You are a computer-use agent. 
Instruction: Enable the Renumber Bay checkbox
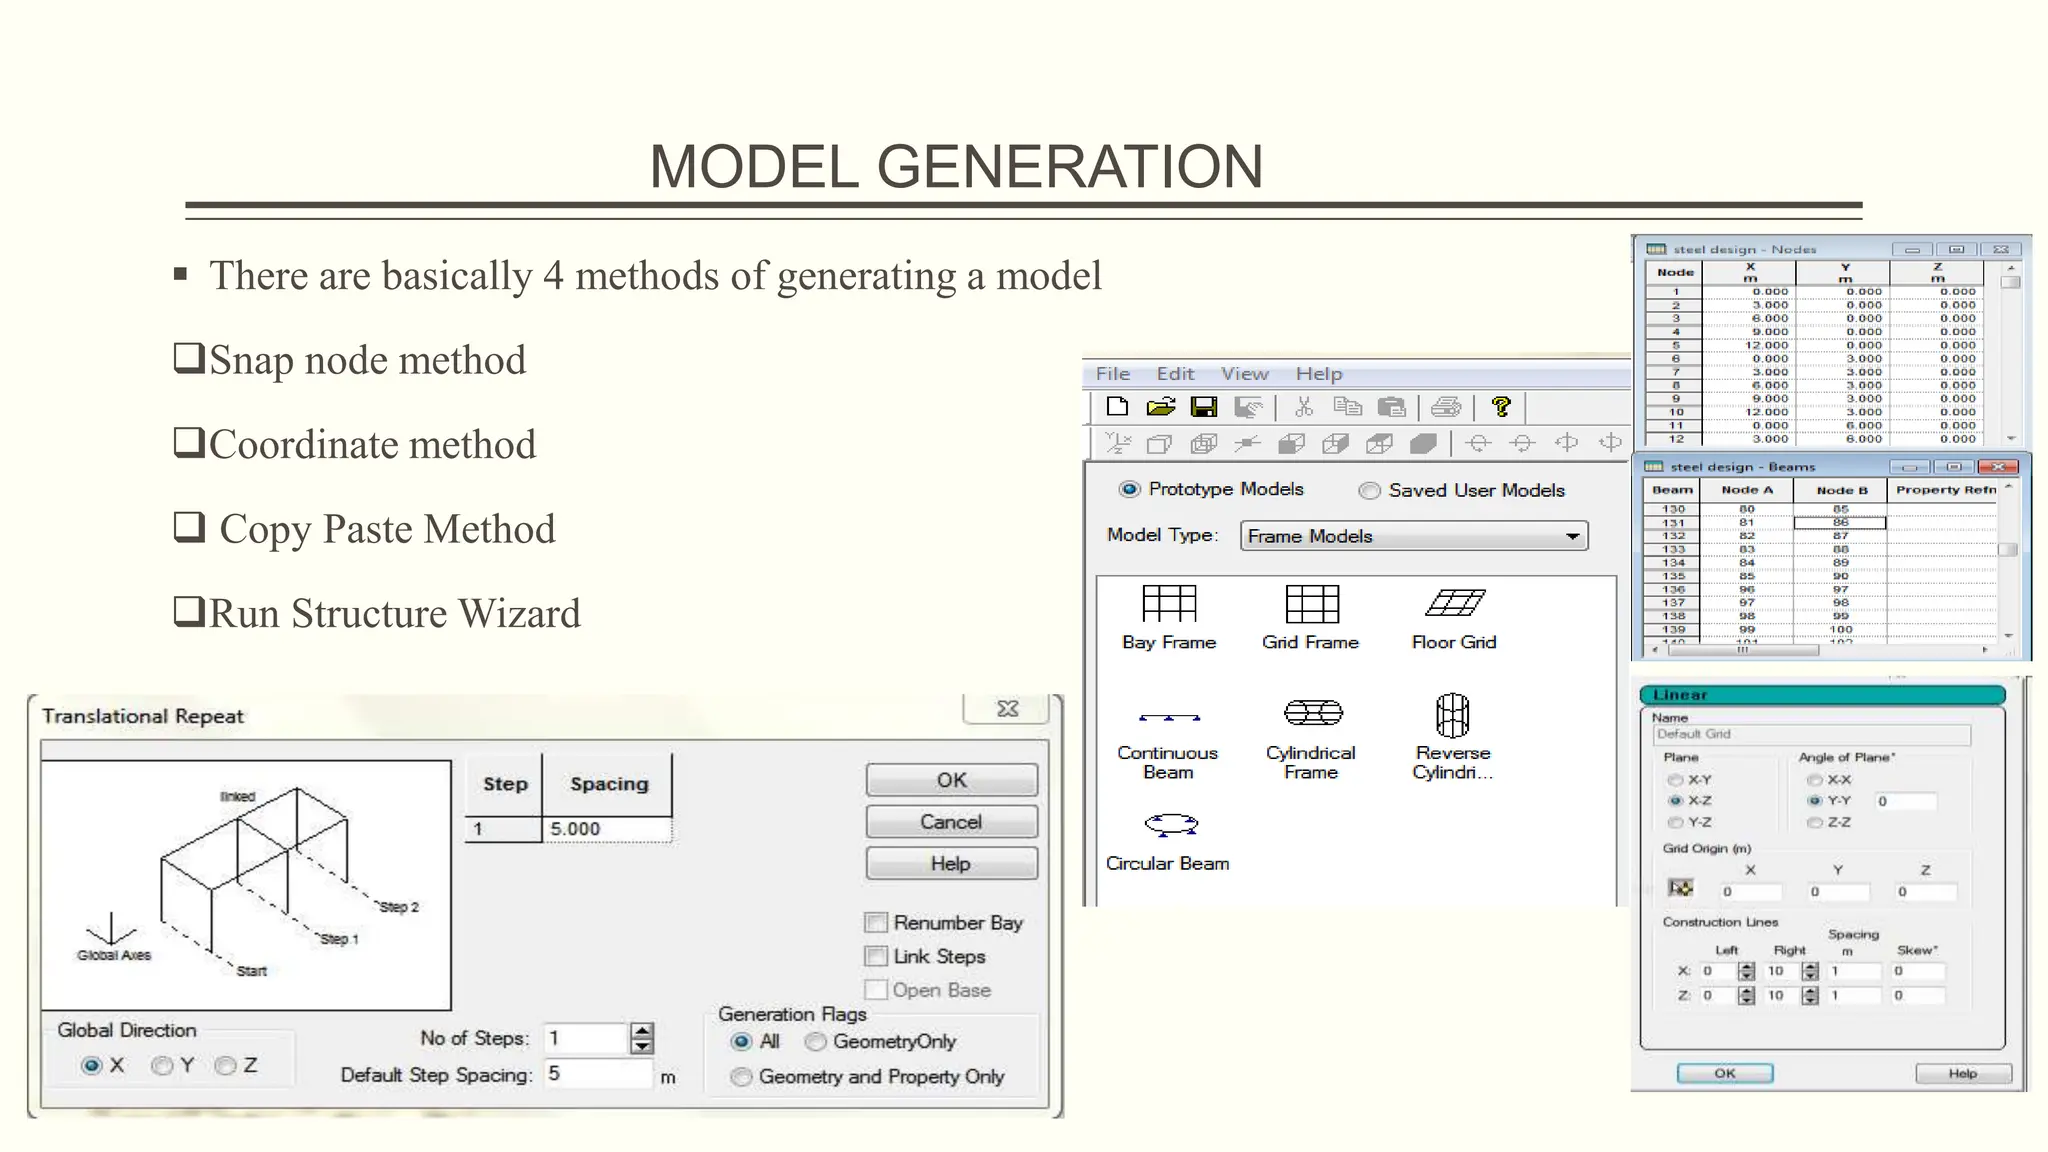876,922
